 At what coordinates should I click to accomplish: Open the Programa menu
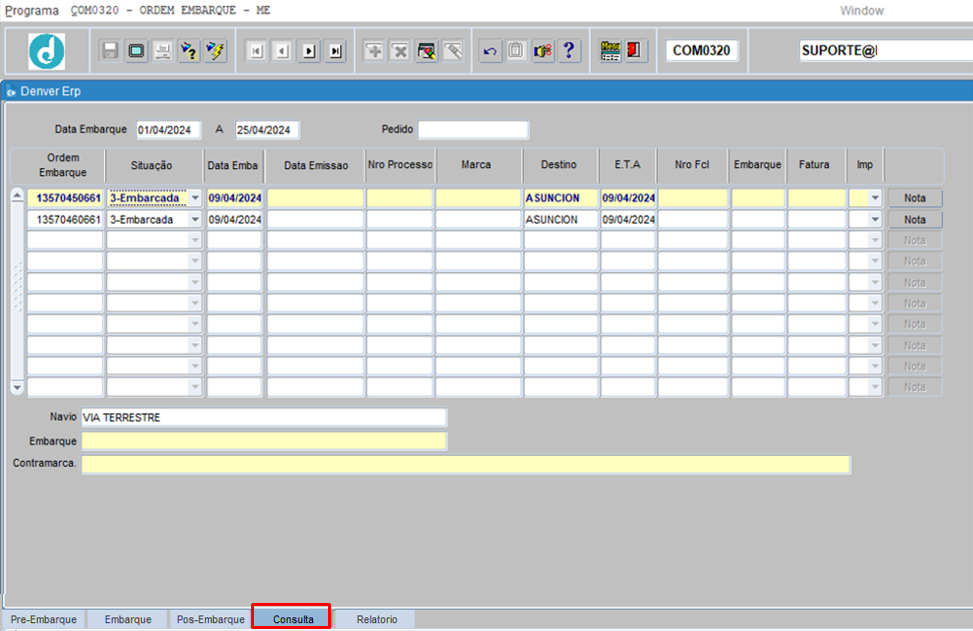point(32,11)
